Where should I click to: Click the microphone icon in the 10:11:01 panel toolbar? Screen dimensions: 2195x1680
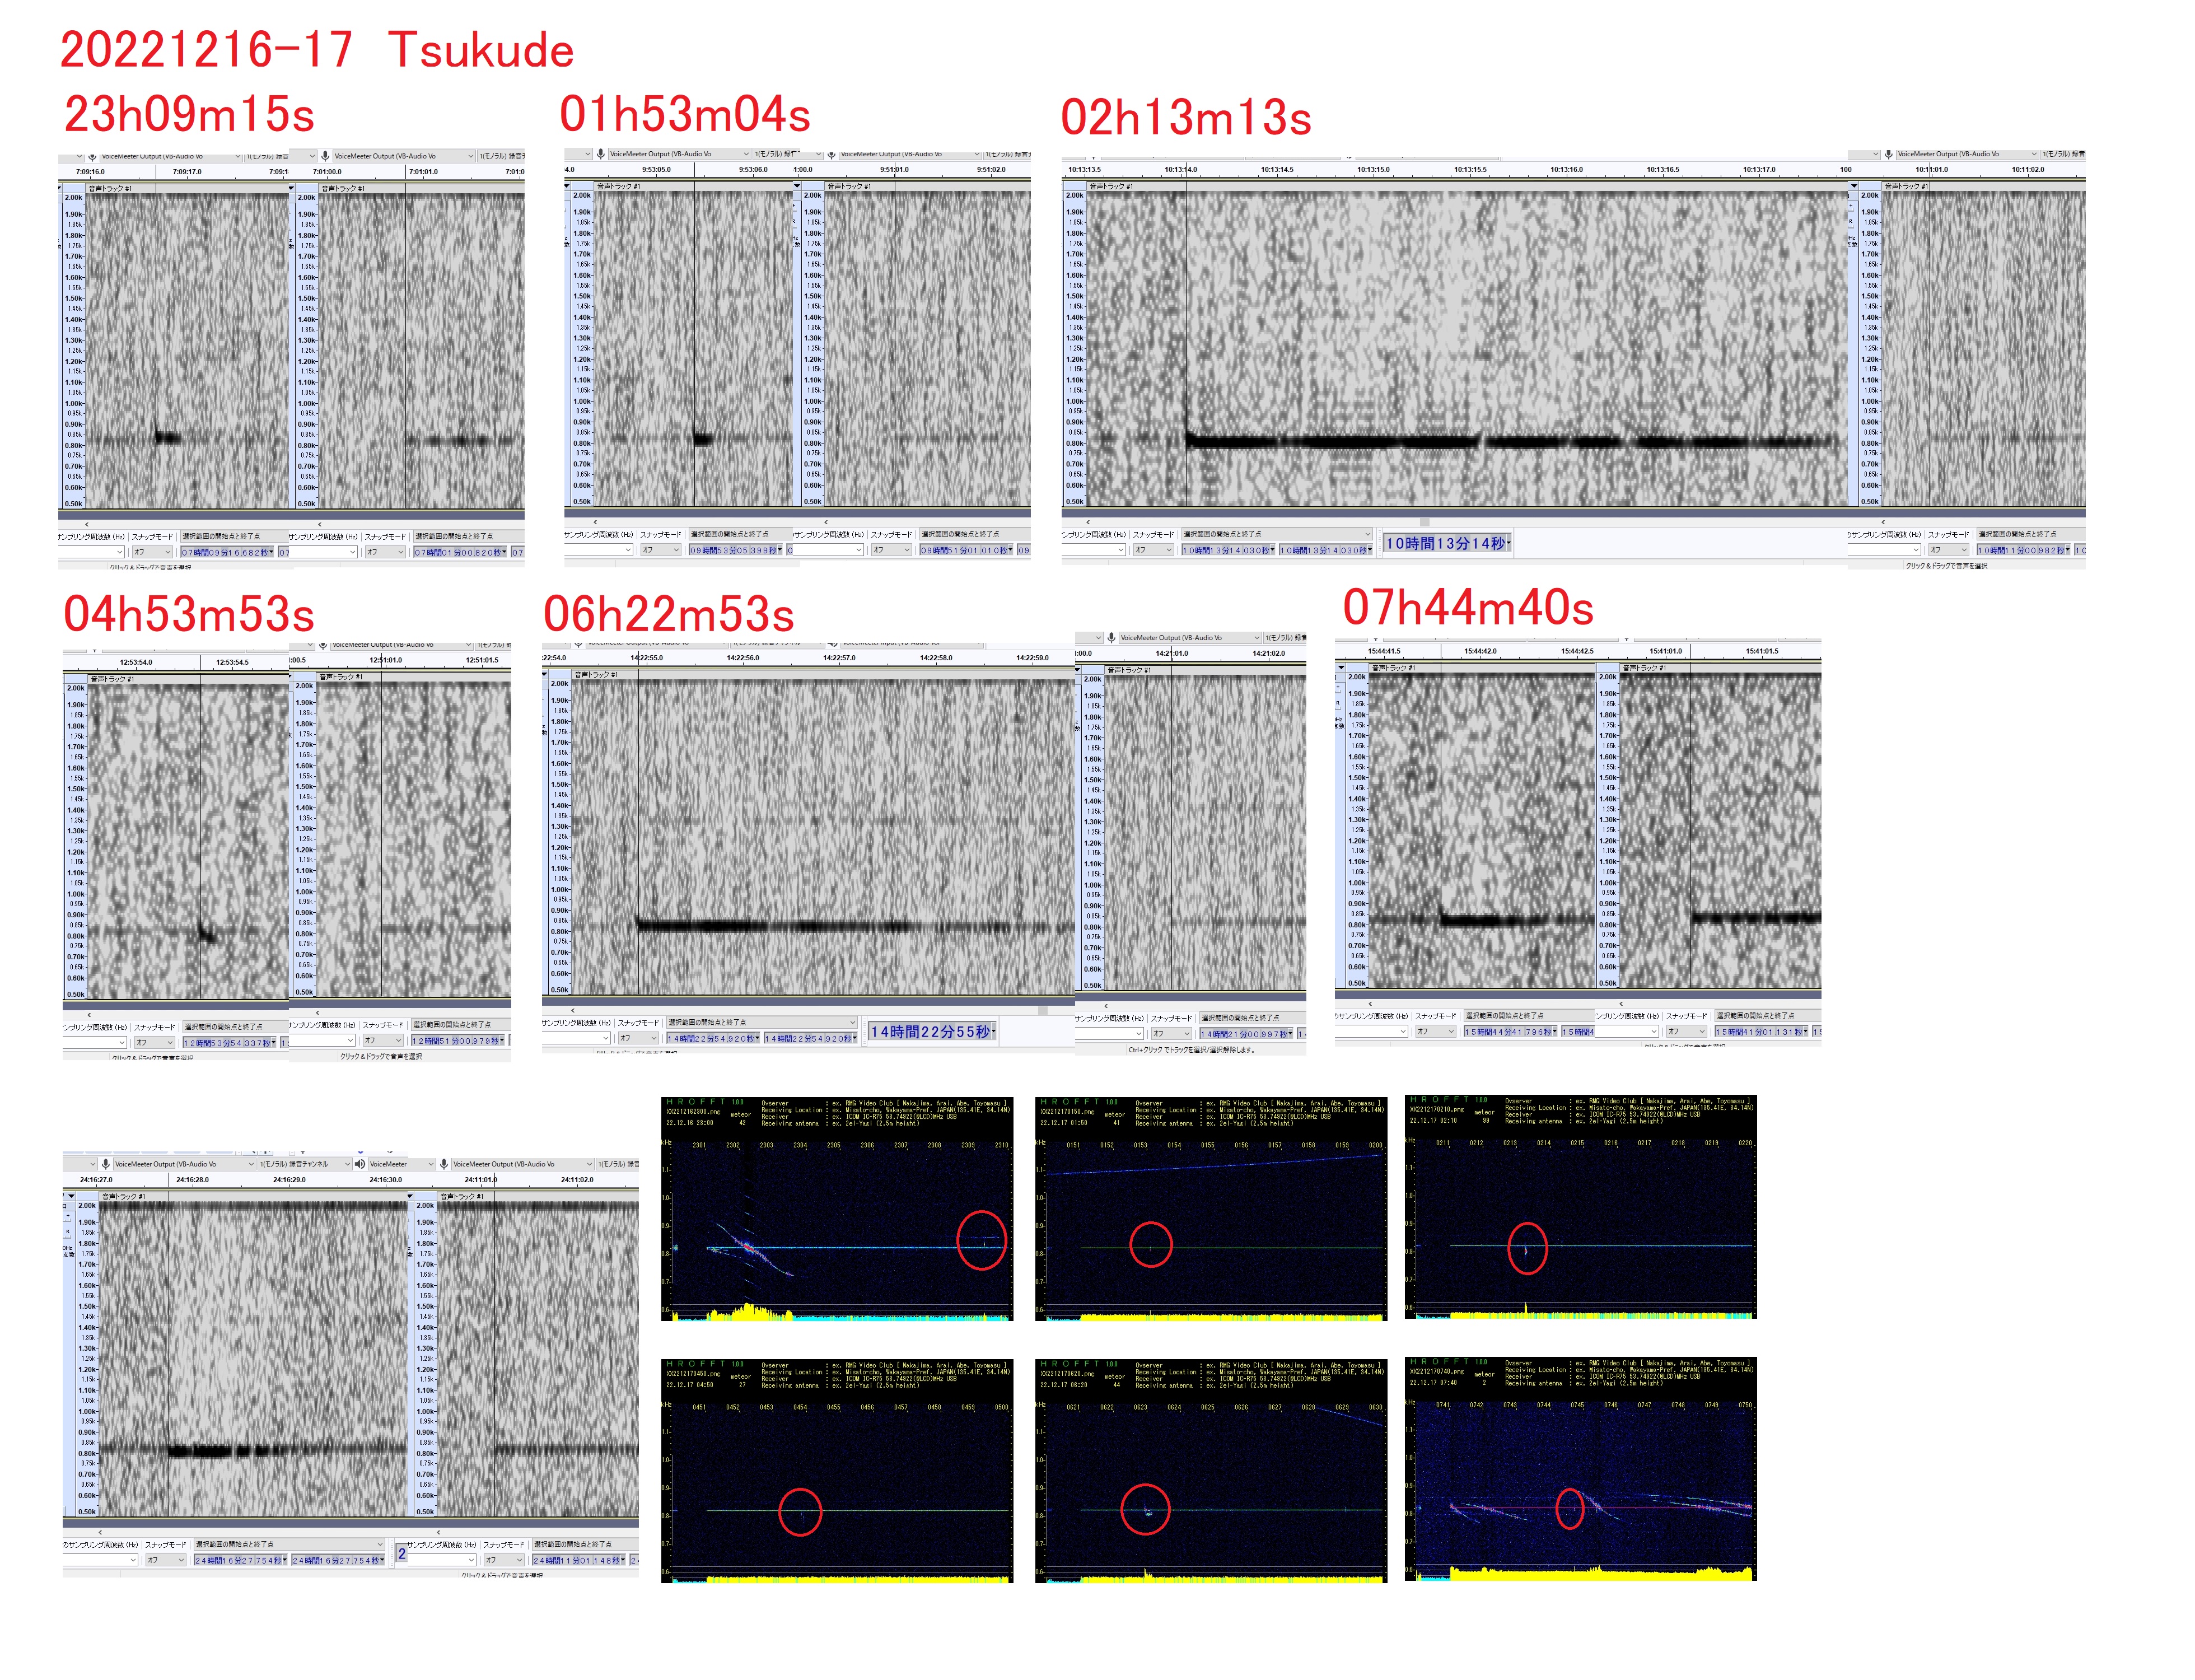coord(1888,154)
